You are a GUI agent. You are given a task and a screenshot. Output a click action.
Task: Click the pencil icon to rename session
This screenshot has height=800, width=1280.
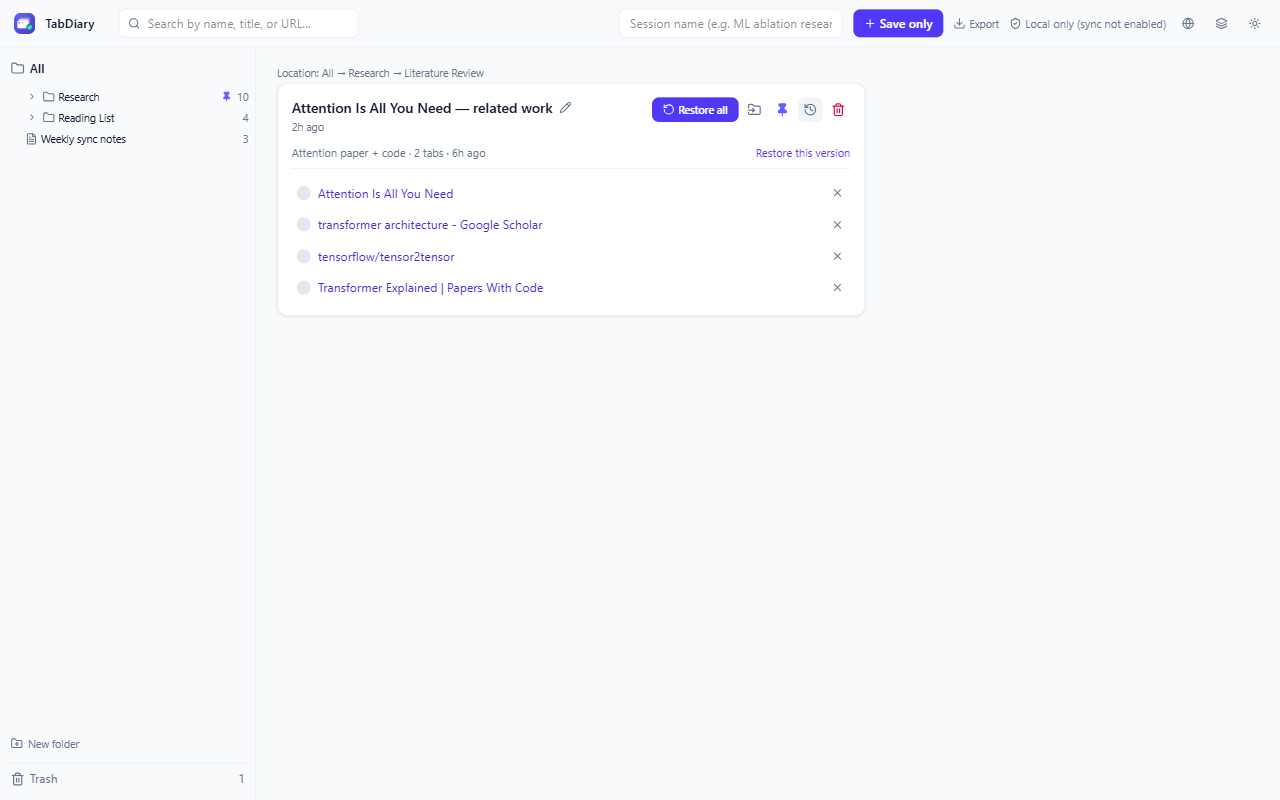(x=566, y=108)
